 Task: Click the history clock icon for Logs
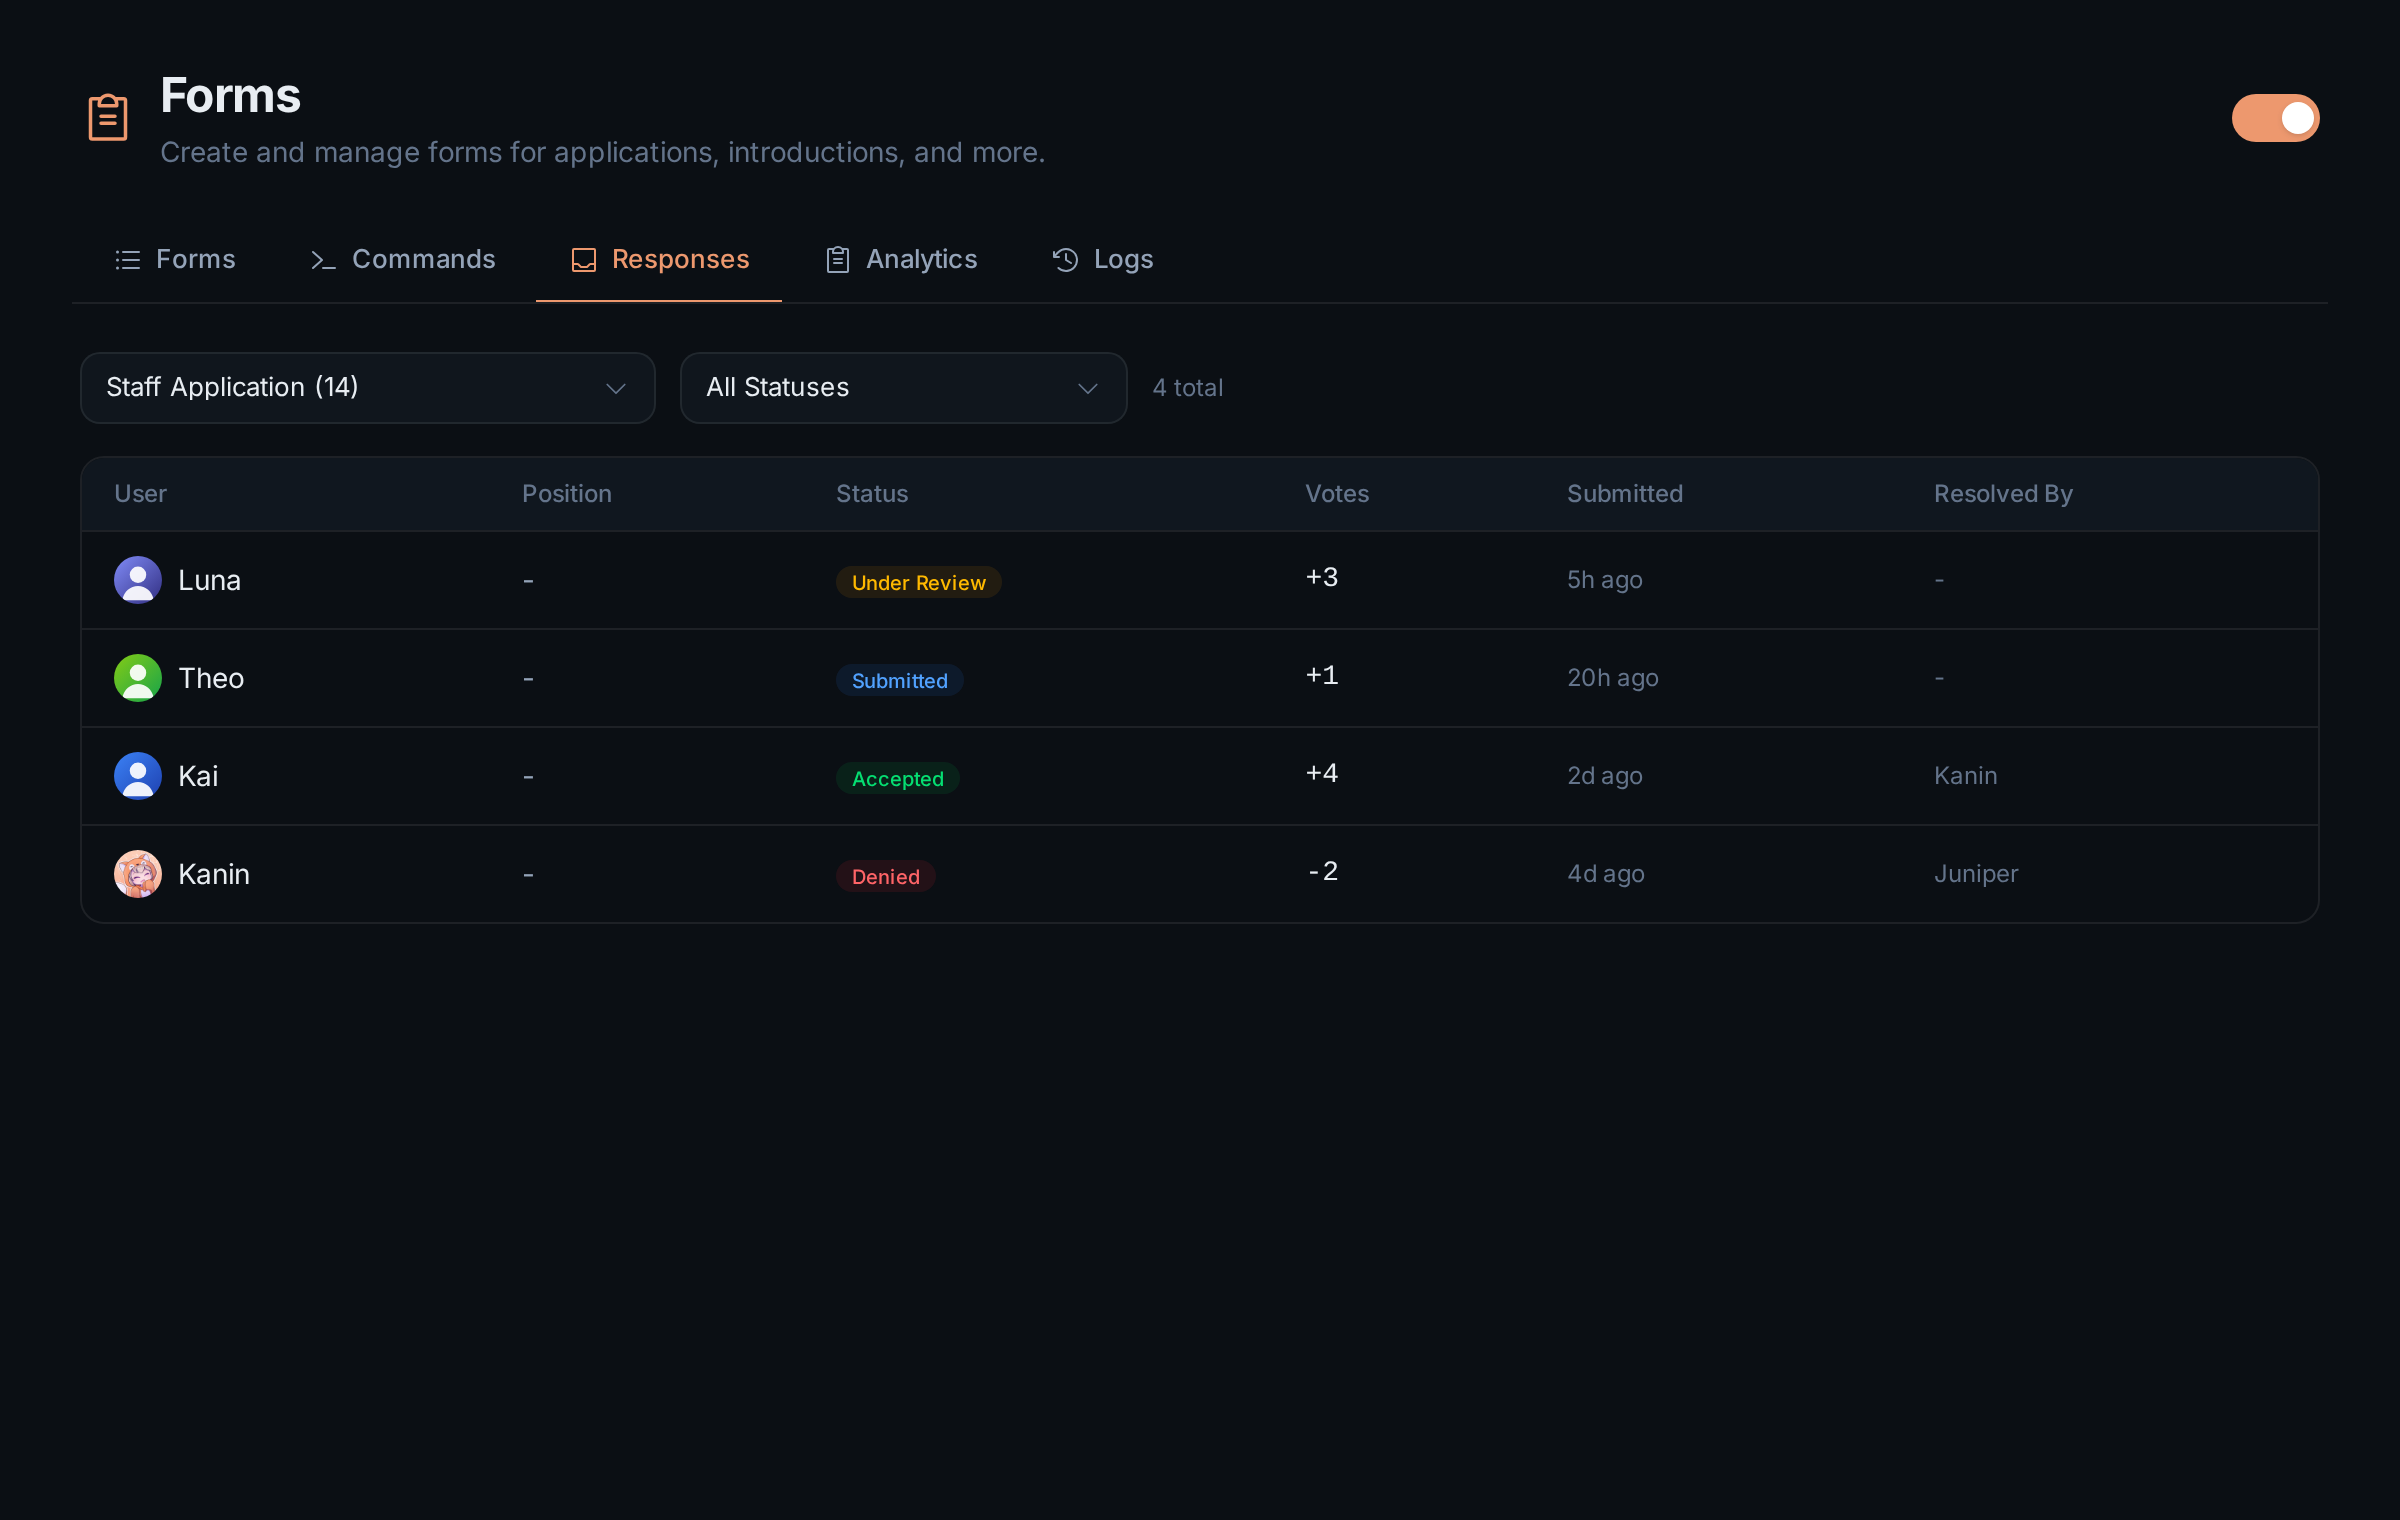click(1066, 260)
